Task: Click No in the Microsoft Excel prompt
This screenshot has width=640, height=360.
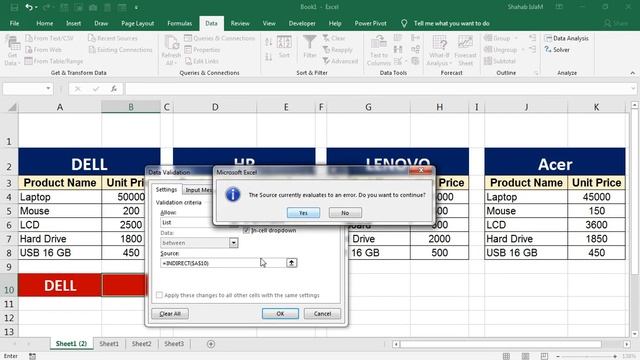Action: click(345, 213)
